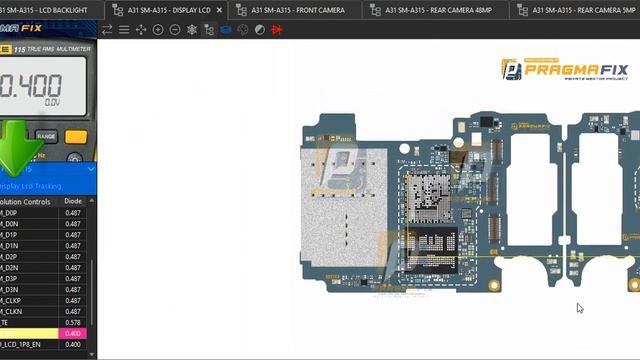Select the M_D0N row

tap(43, 224)
